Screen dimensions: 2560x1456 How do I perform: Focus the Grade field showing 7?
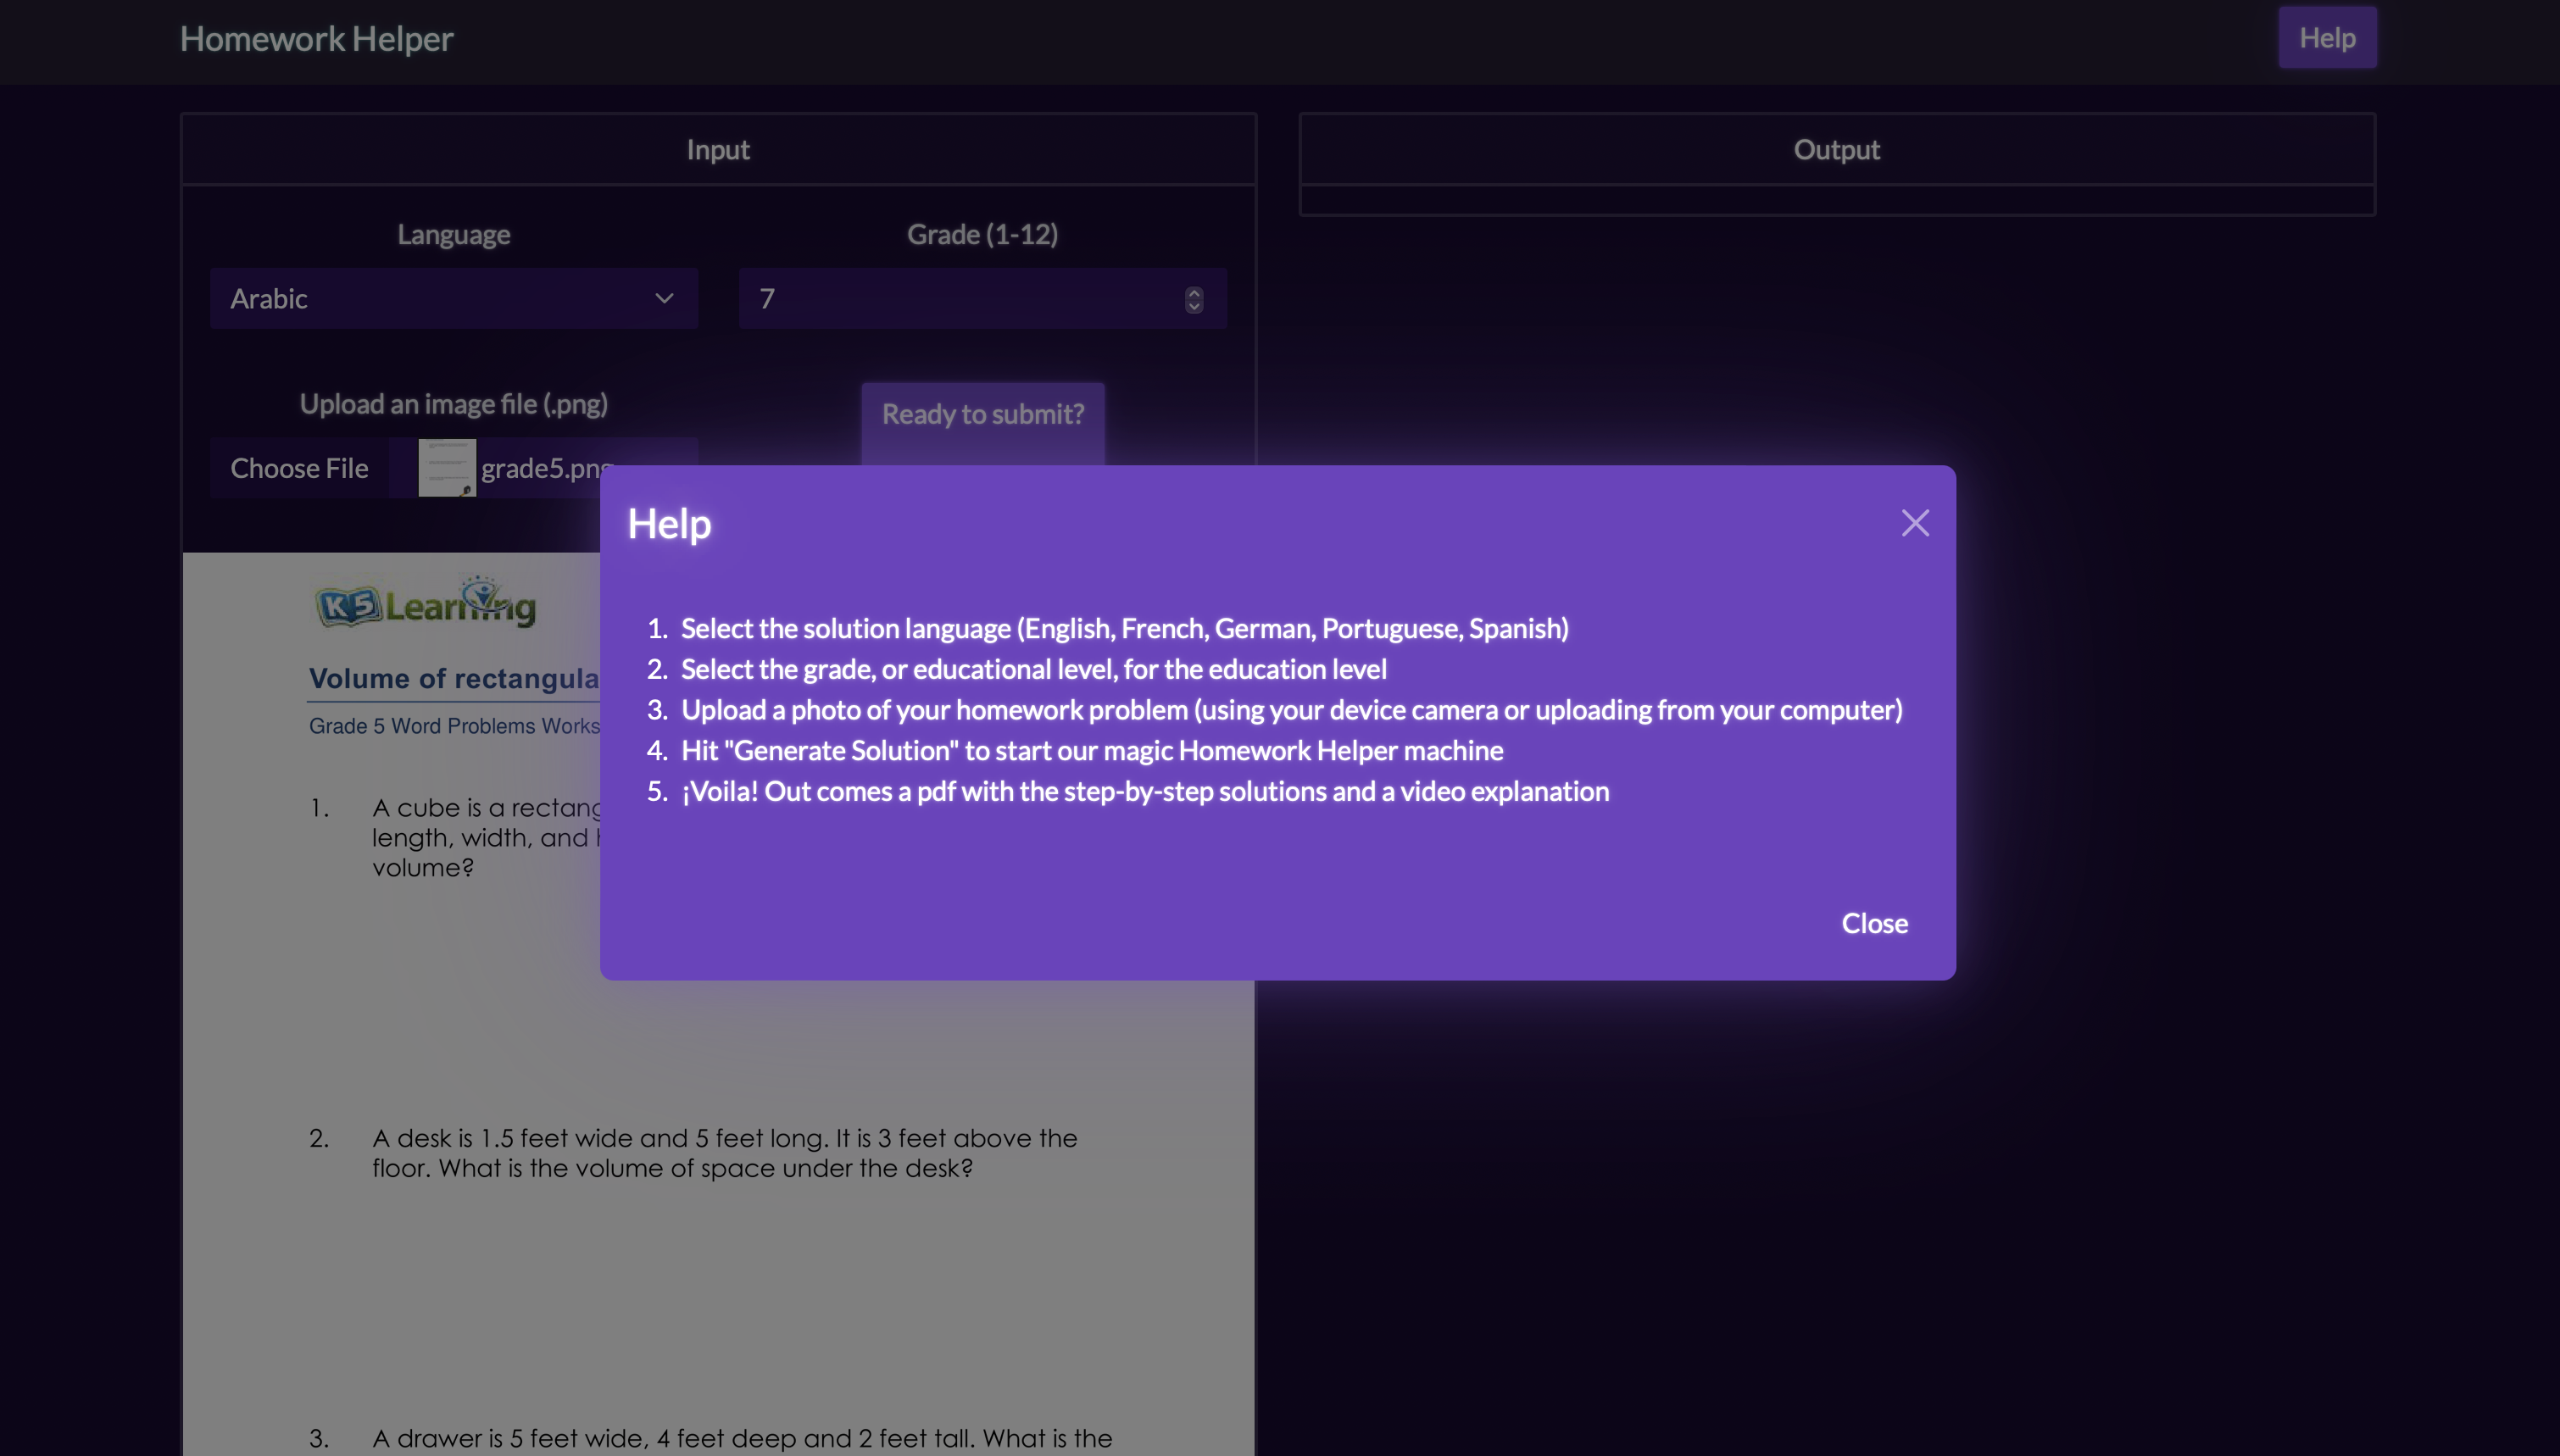[x=960, y=298]
